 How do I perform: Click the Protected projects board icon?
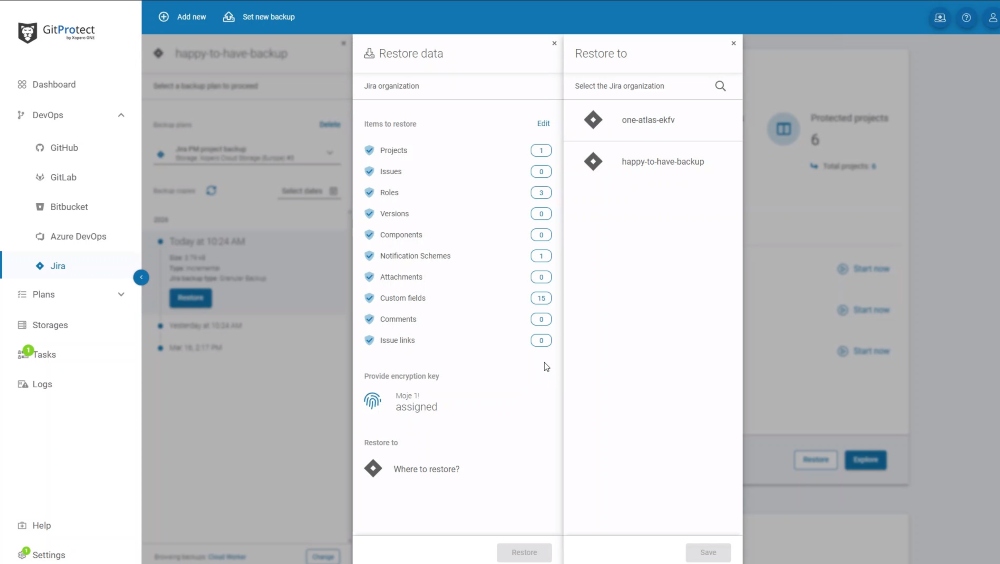coord(783,129)
